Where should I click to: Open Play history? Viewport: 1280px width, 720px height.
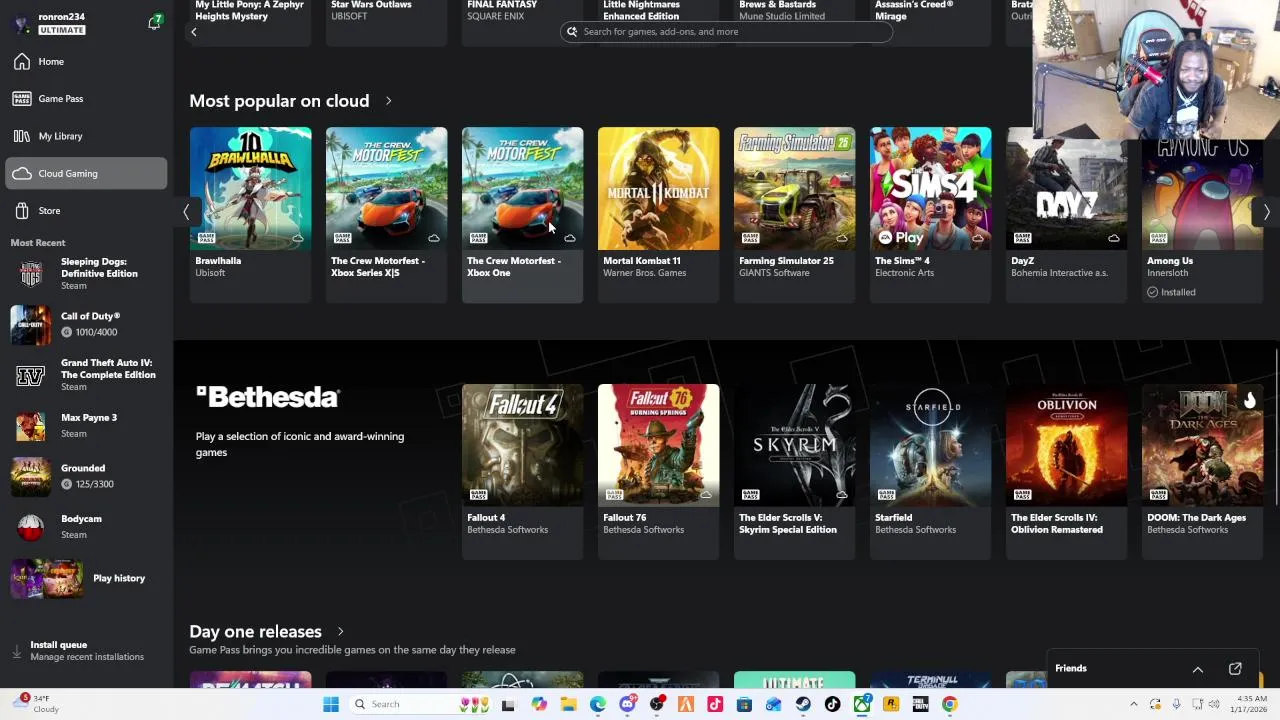coord(88,578)
